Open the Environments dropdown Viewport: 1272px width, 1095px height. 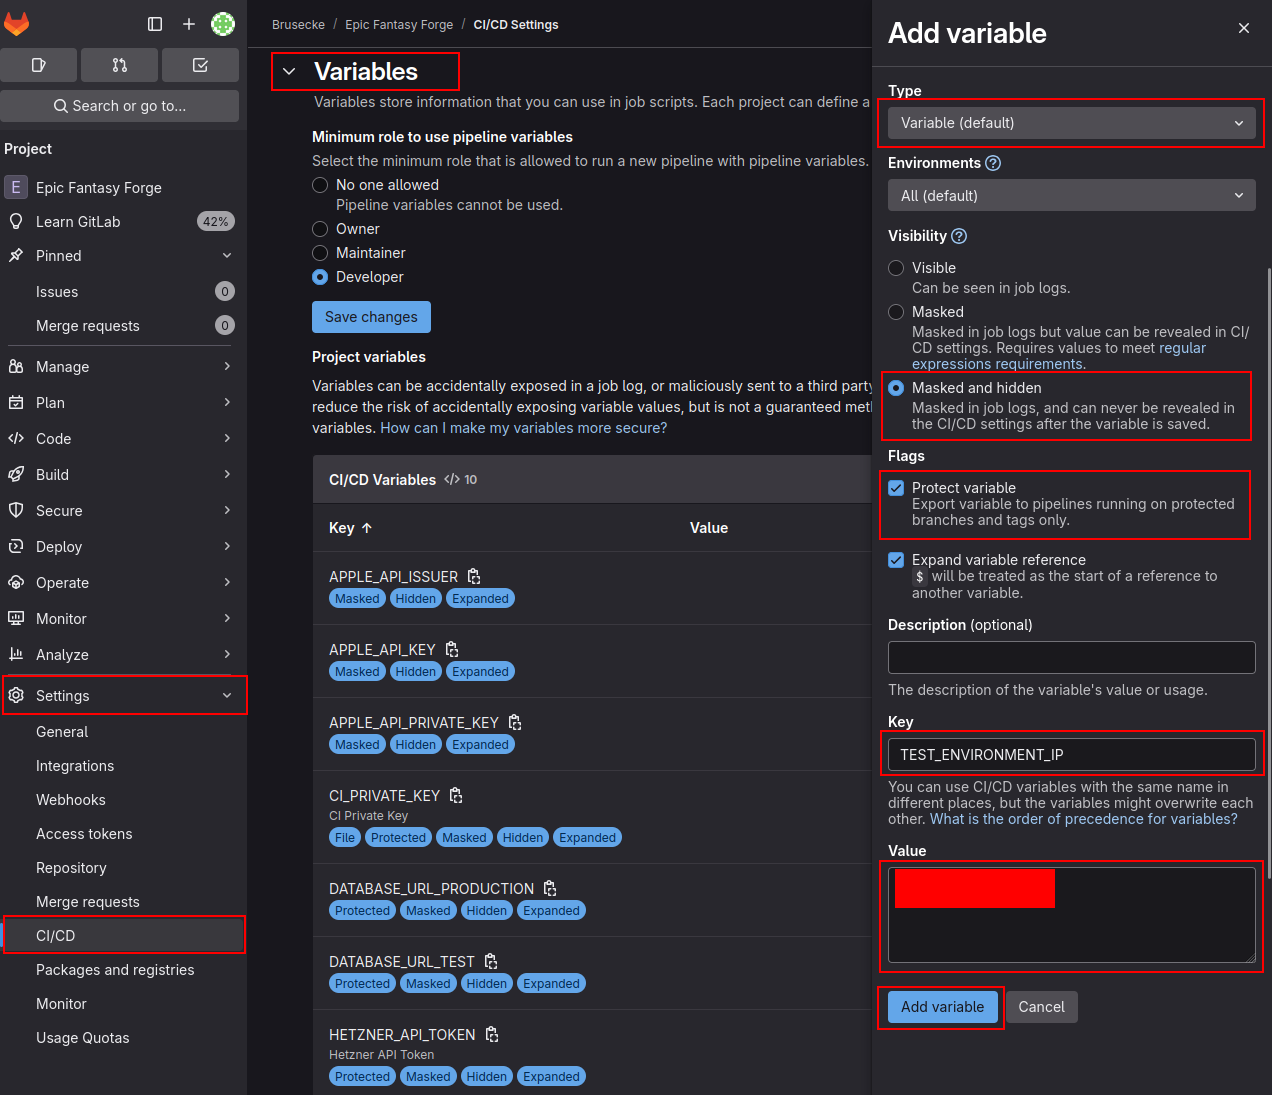coord(1072,196)
